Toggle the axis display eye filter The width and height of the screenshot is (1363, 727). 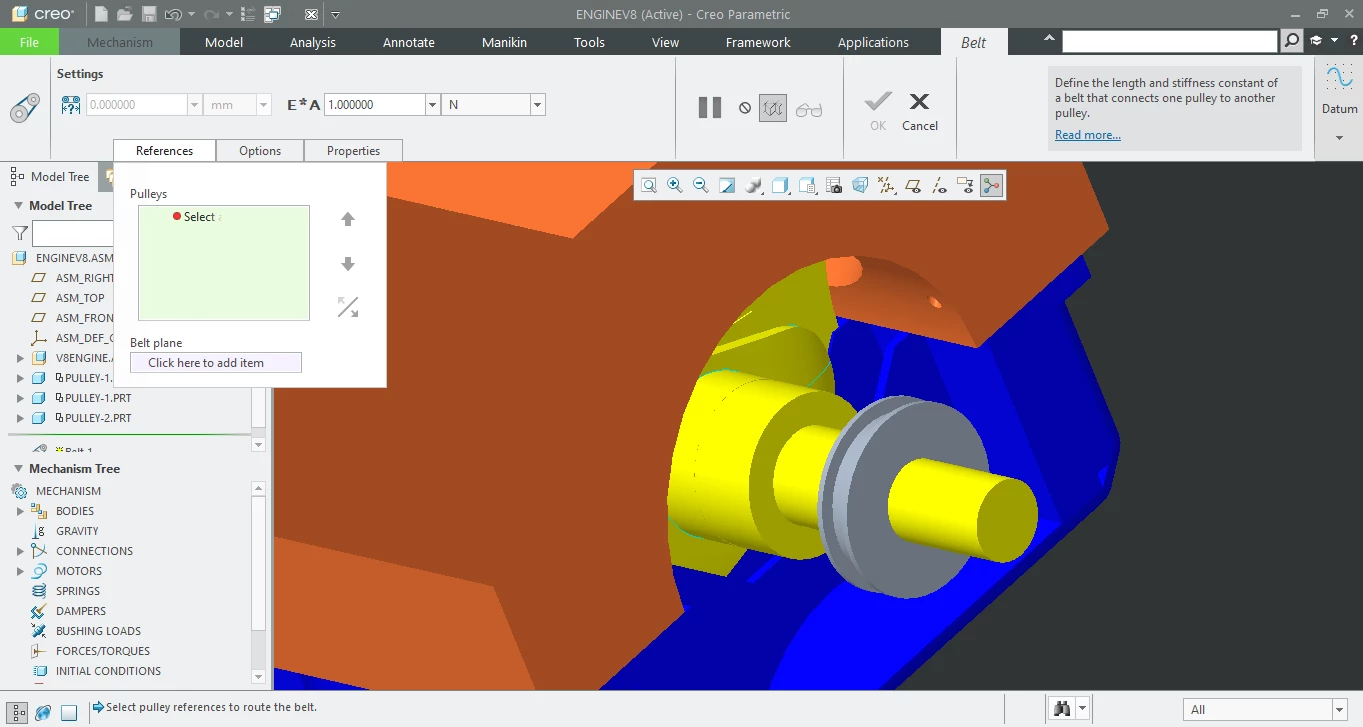pyautogui.click(x=939, y=185)
